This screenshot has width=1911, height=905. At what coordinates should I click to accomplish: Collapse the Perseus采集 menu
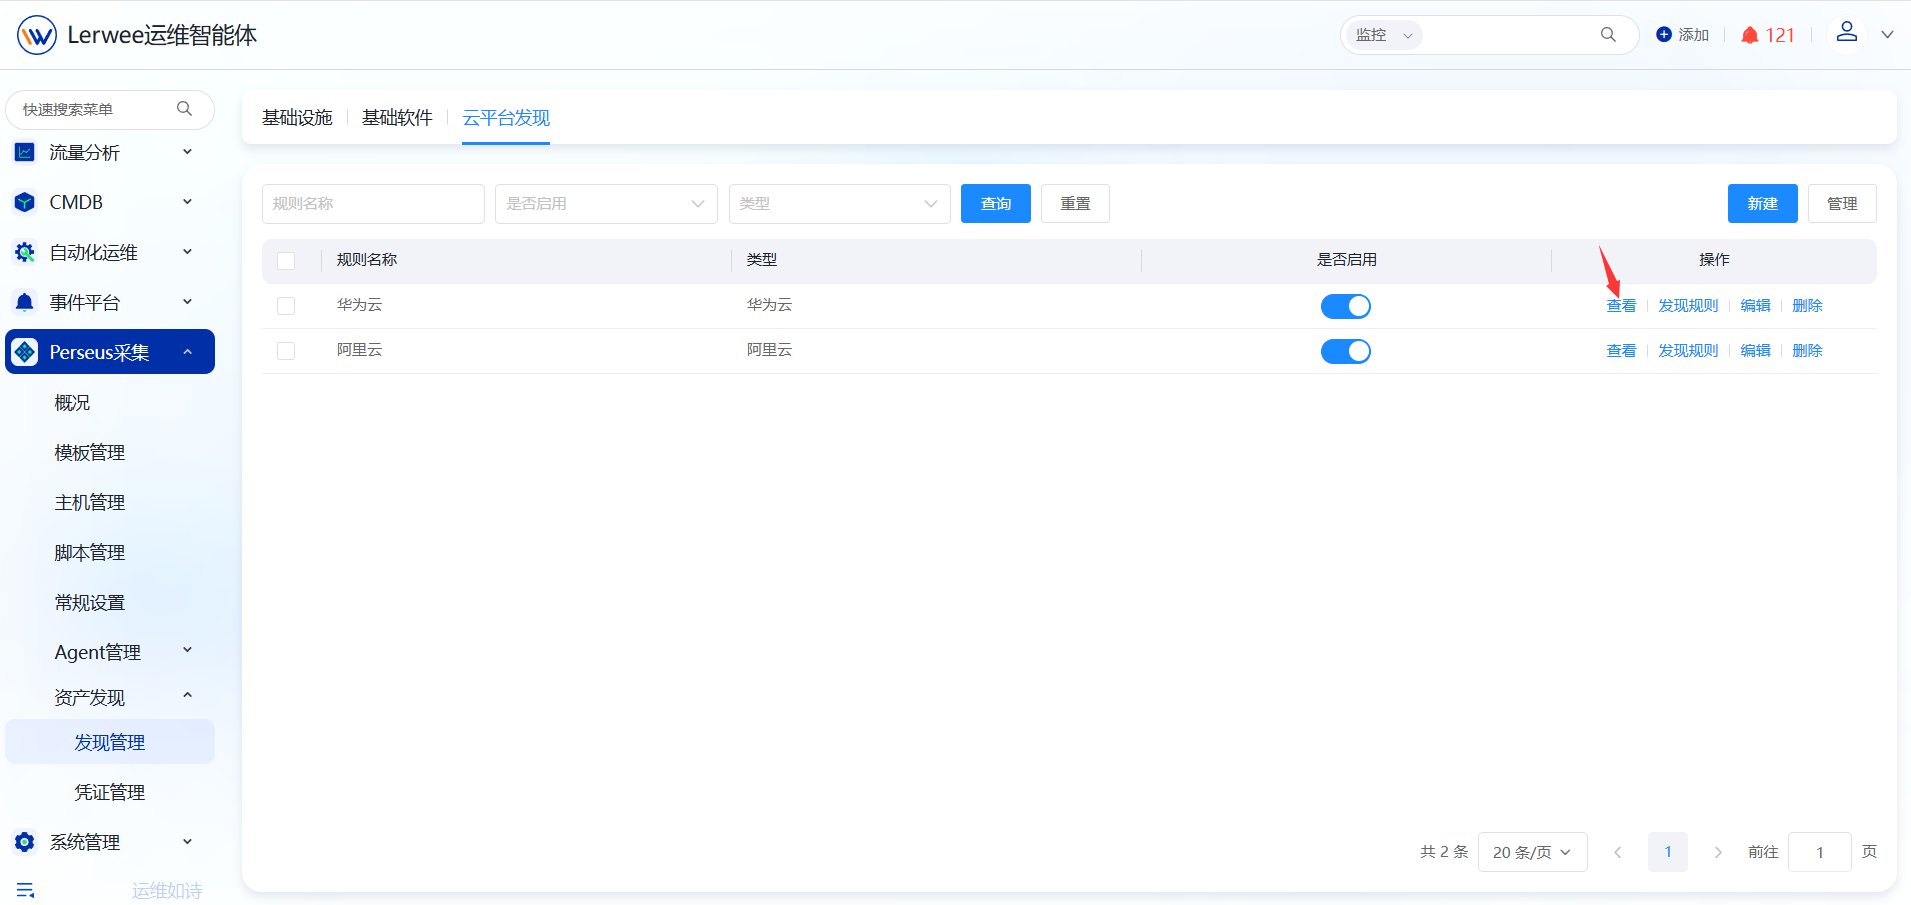click(x=187, y=352)
